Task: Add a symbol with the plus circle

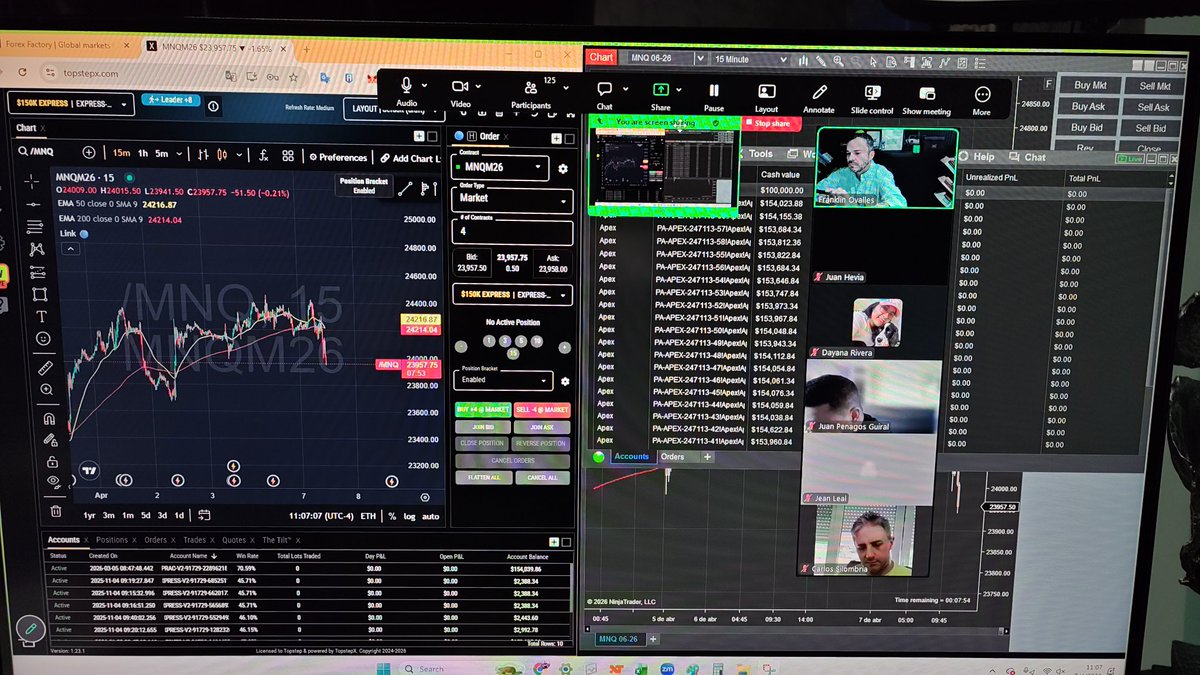Action: 89,153
